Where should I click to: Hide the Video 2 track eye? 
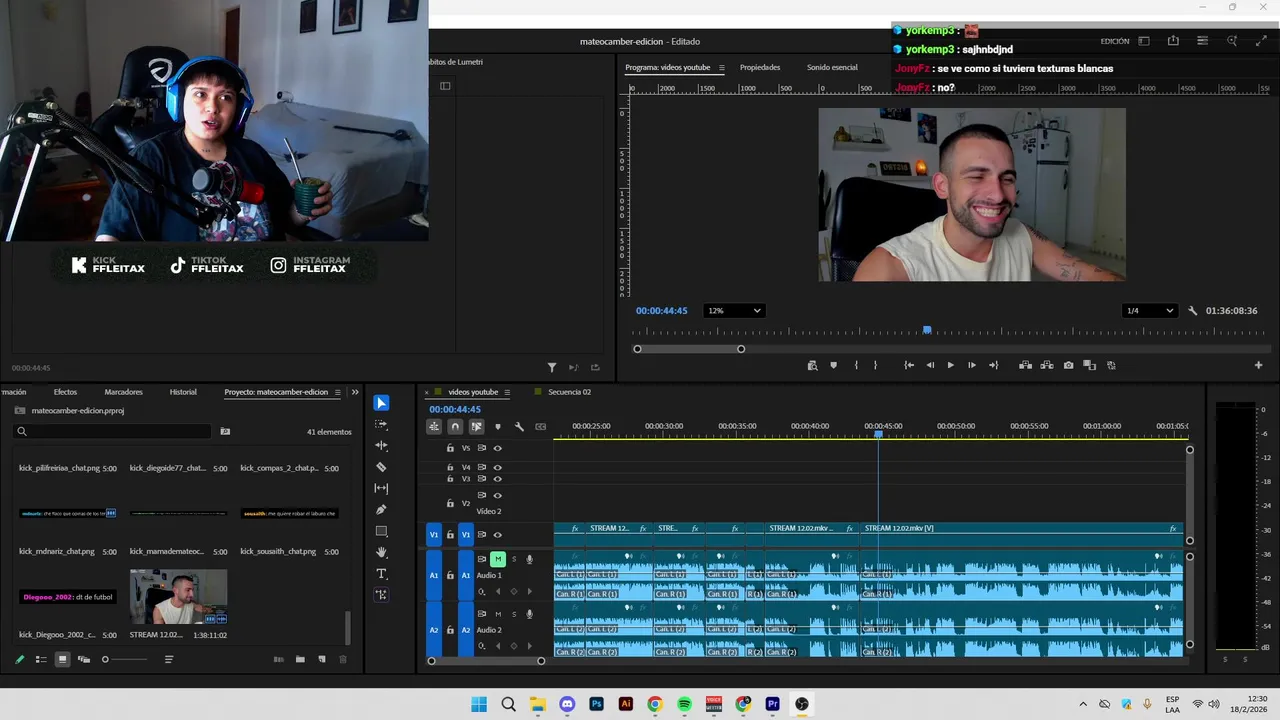pyautogui.click(x=497, y=495)
